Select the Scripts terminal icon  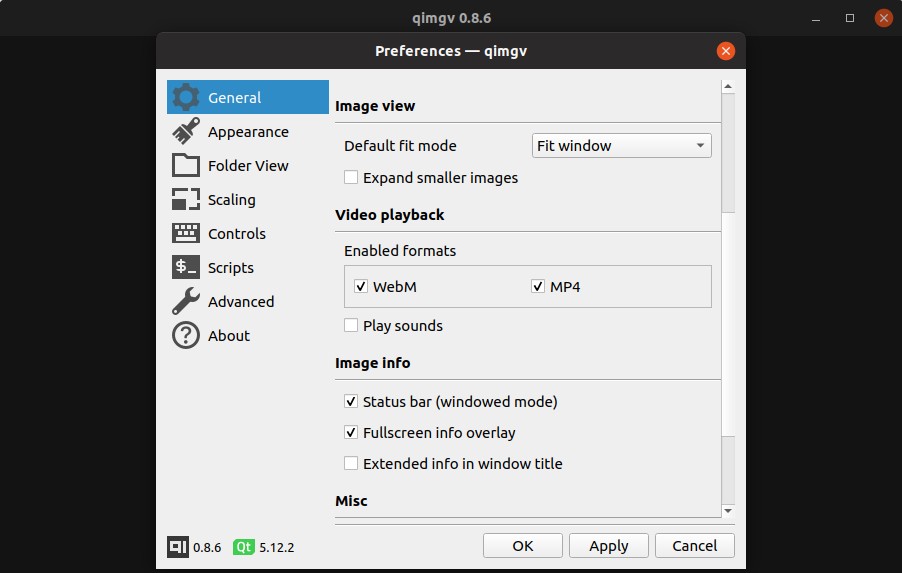point(186,267)
